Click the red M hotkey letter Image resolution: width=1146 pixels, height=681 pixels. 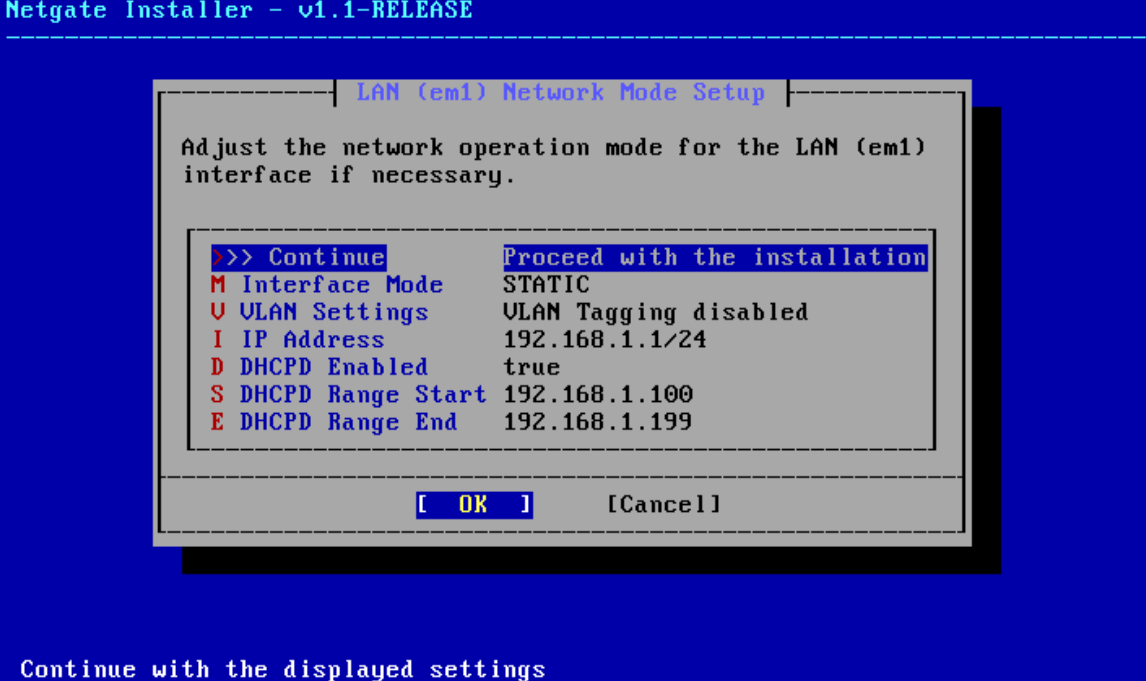218,284
